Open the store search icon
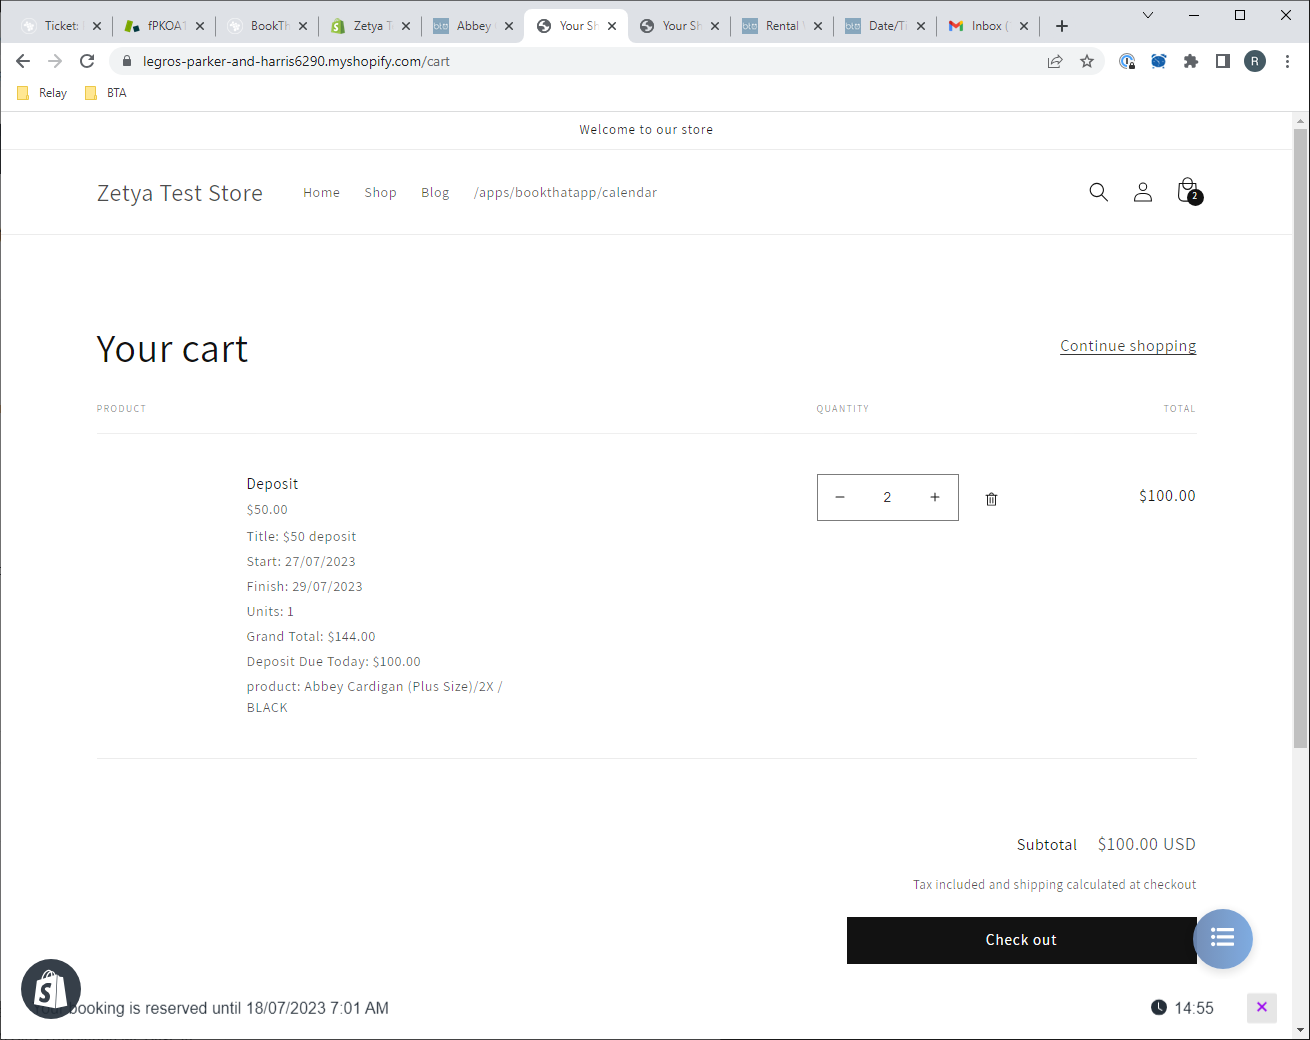Image resolution: width=1310 pixels, height=1040 pixels. pos(1098,192)
